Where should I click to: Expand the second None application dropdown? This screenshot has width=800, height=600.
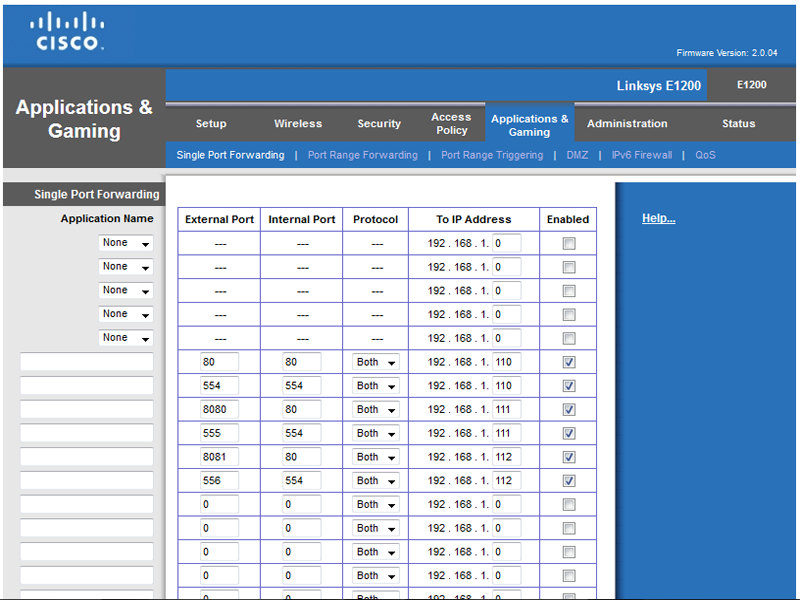[x=126, y=266]
